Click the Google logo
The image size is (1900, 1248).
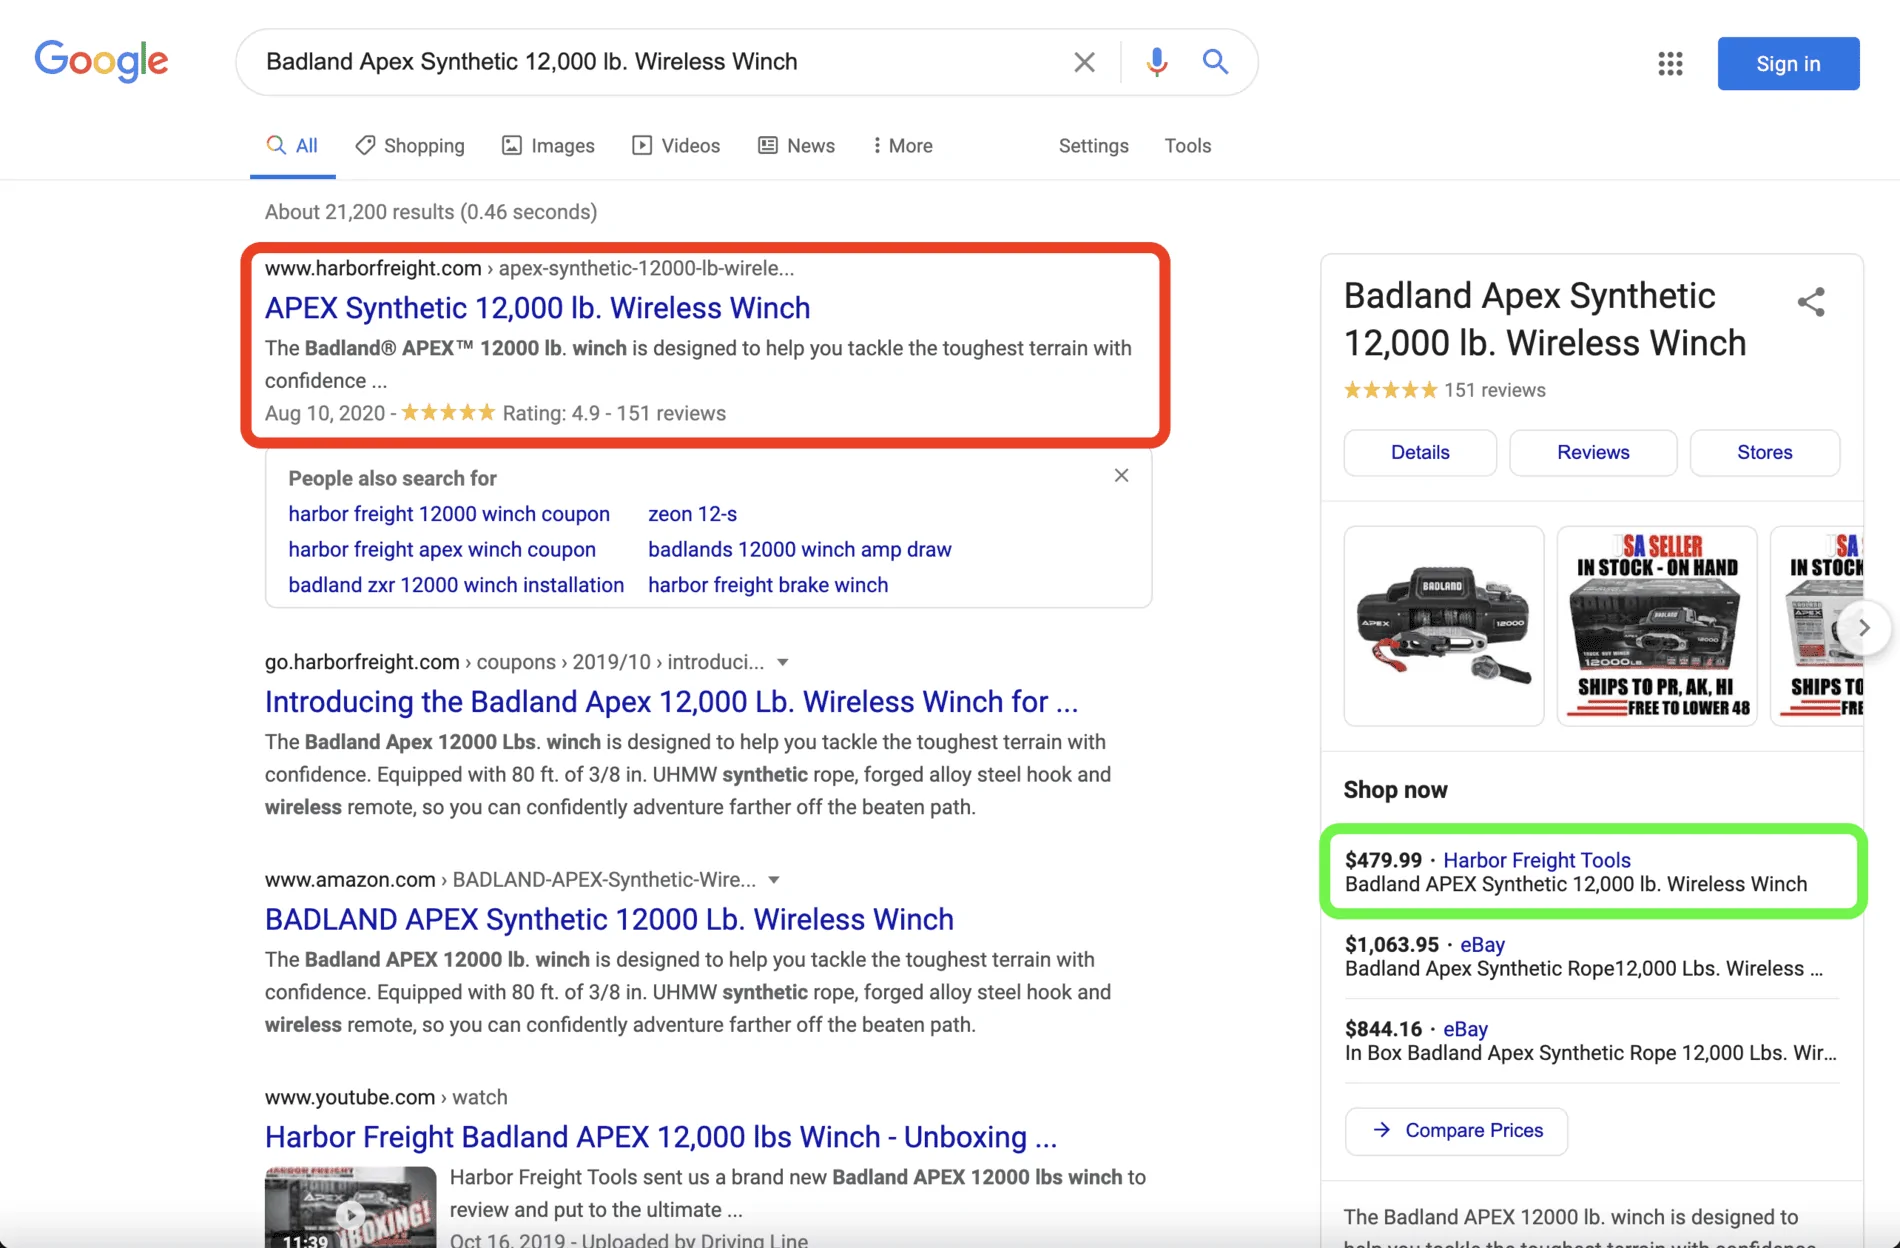(x=101, y=61)
